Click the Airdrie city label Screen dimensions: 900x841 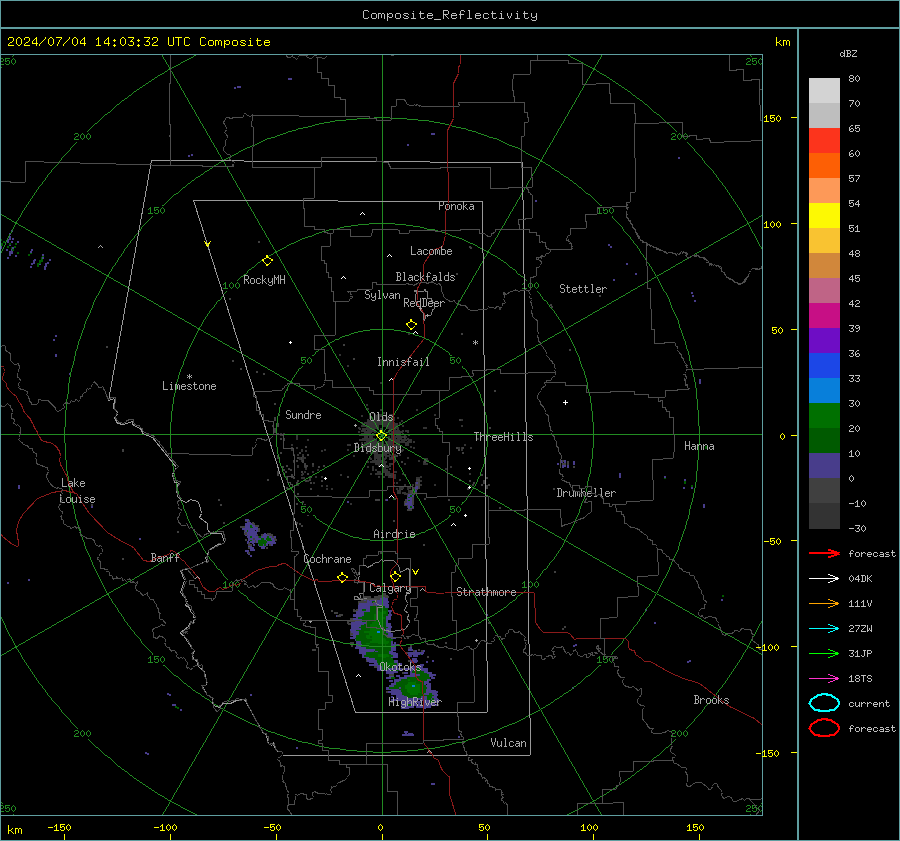tap(394, 534)
